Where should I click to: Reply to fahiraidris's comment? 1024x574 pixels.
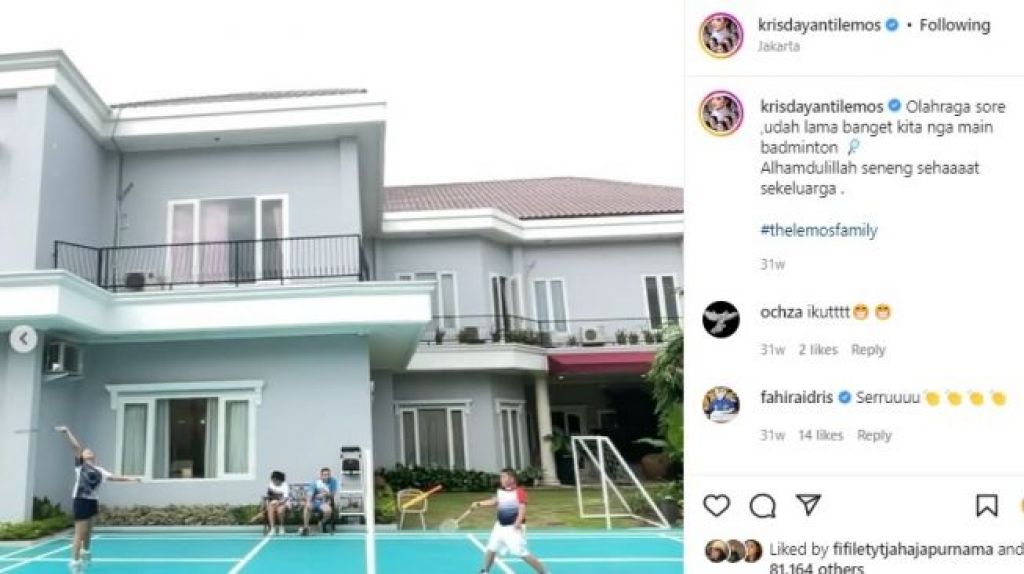click(874, 435)
